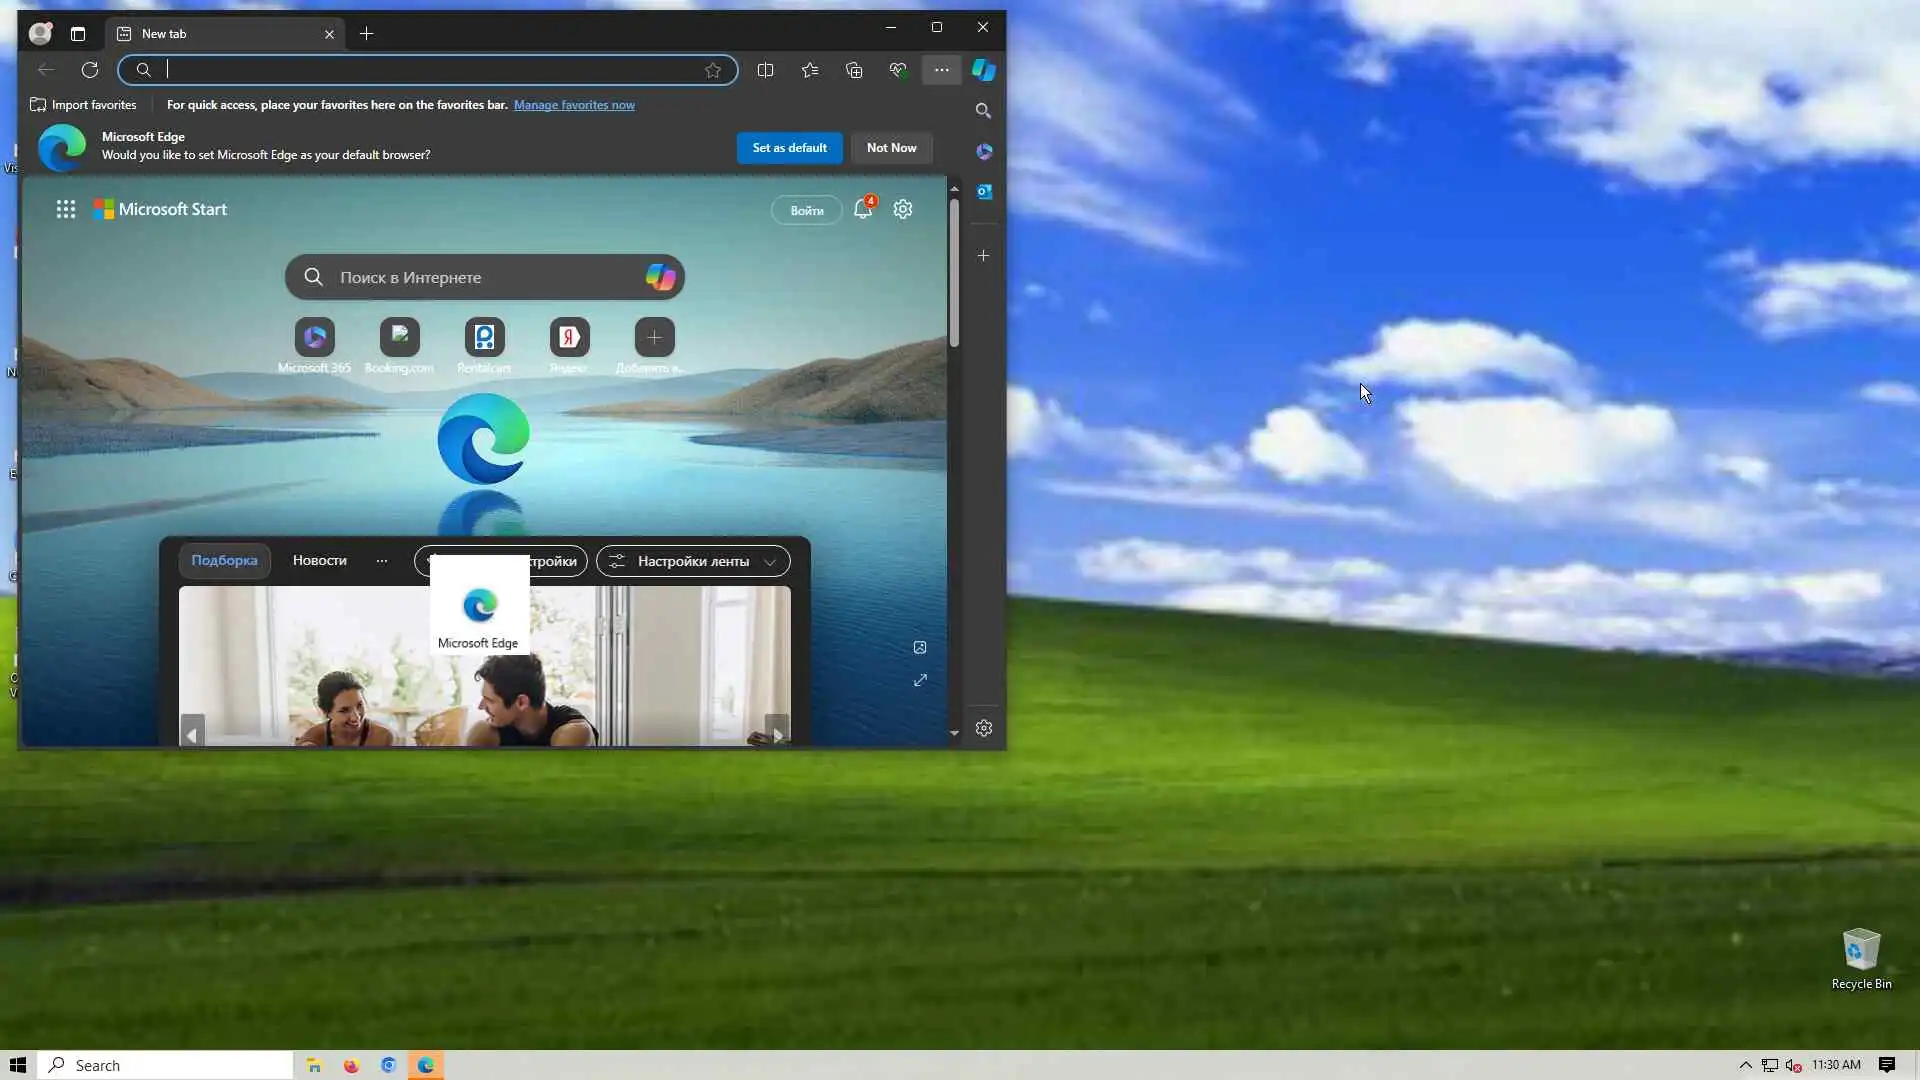This screenshot has width=1920, height=1080.
Task: Click the page vertical scrollbar thumb
Action: [954, 270]
